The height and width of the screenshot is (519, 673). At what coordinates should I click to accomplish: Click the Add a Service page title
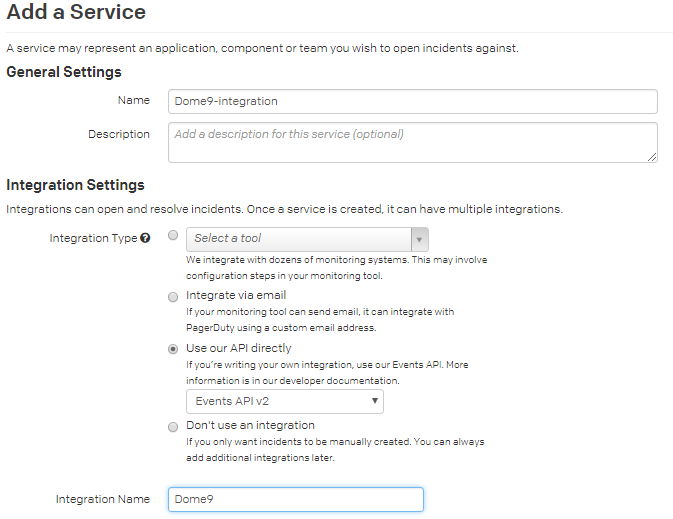coord(76,12)
